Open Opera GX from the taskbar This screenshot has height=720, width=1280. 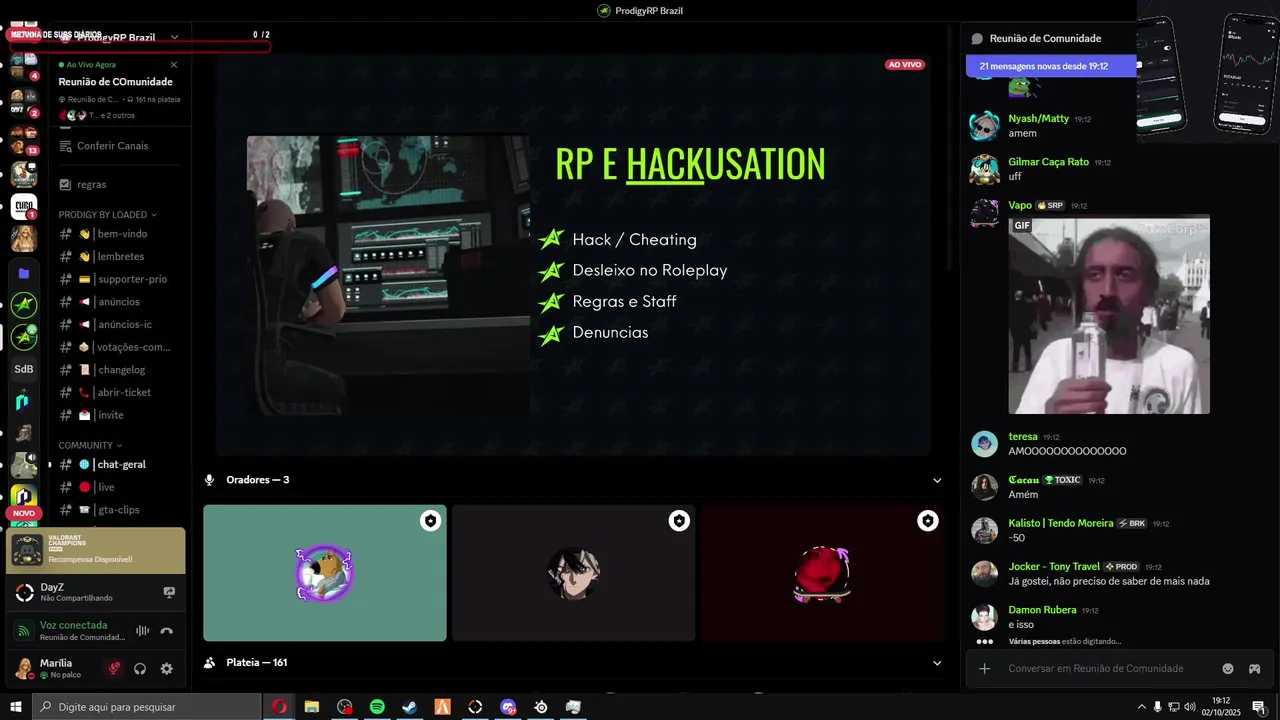click(279, 707)
